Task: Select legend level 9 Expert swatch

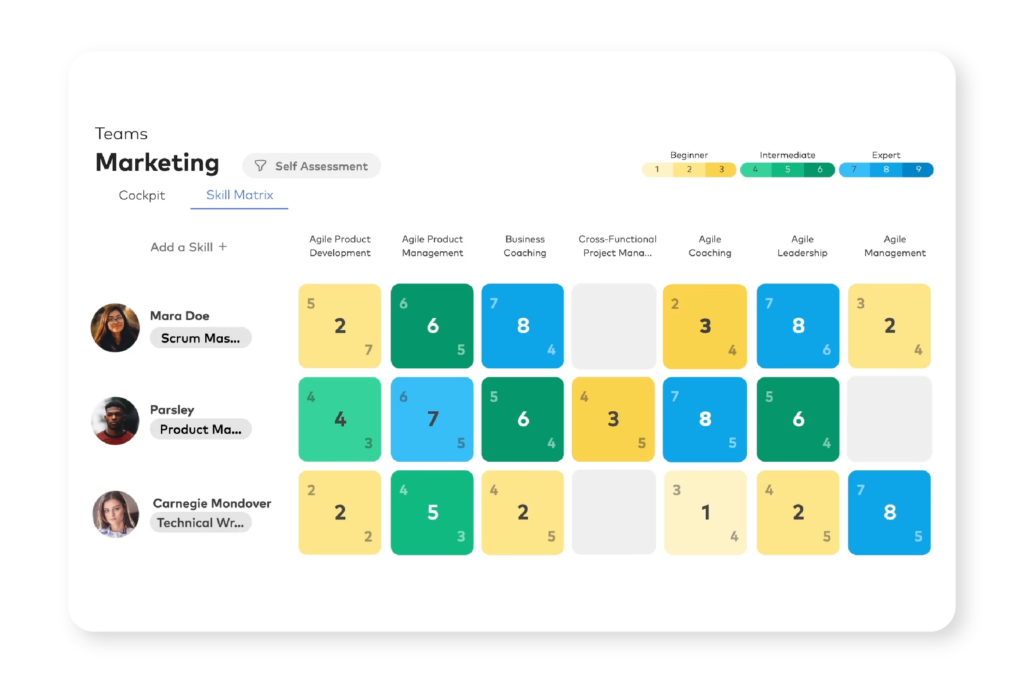Action: point(918,170)
